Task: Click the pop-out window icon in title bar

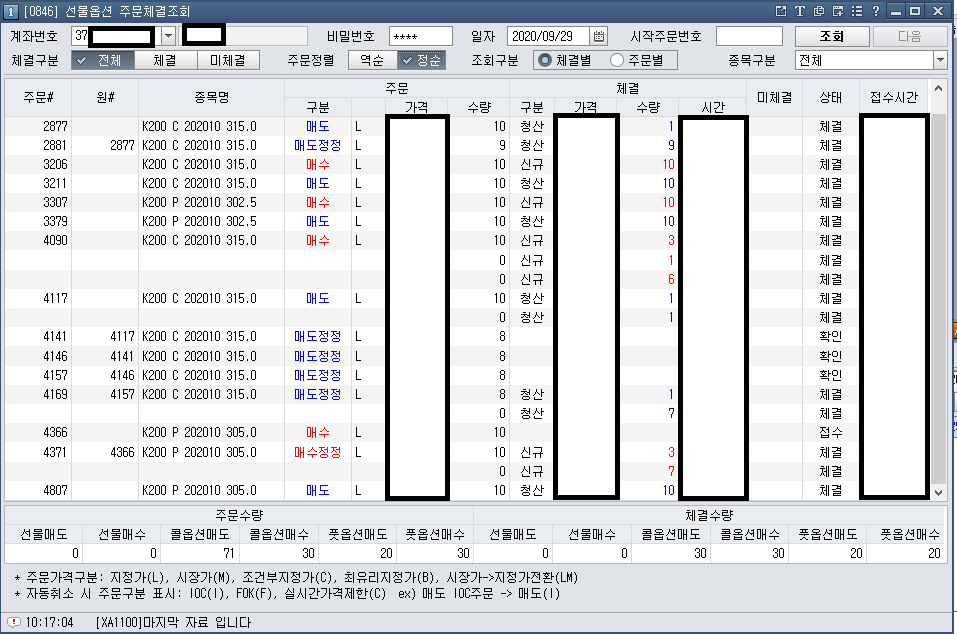Action: [x=781, y=11]
